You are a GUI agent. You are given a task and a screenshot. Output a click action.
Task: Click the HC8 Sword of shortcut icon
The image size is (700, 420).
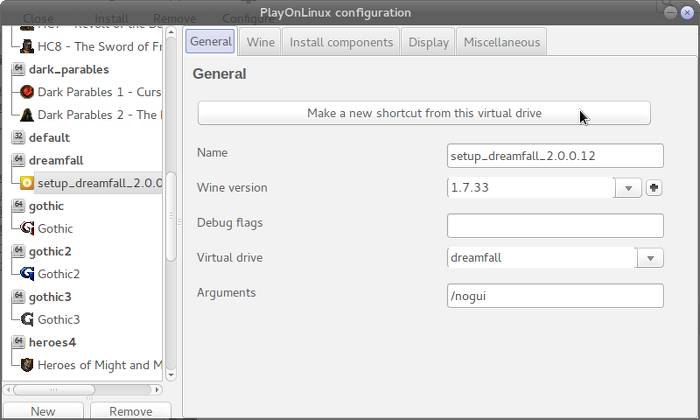tap(27, 46)
